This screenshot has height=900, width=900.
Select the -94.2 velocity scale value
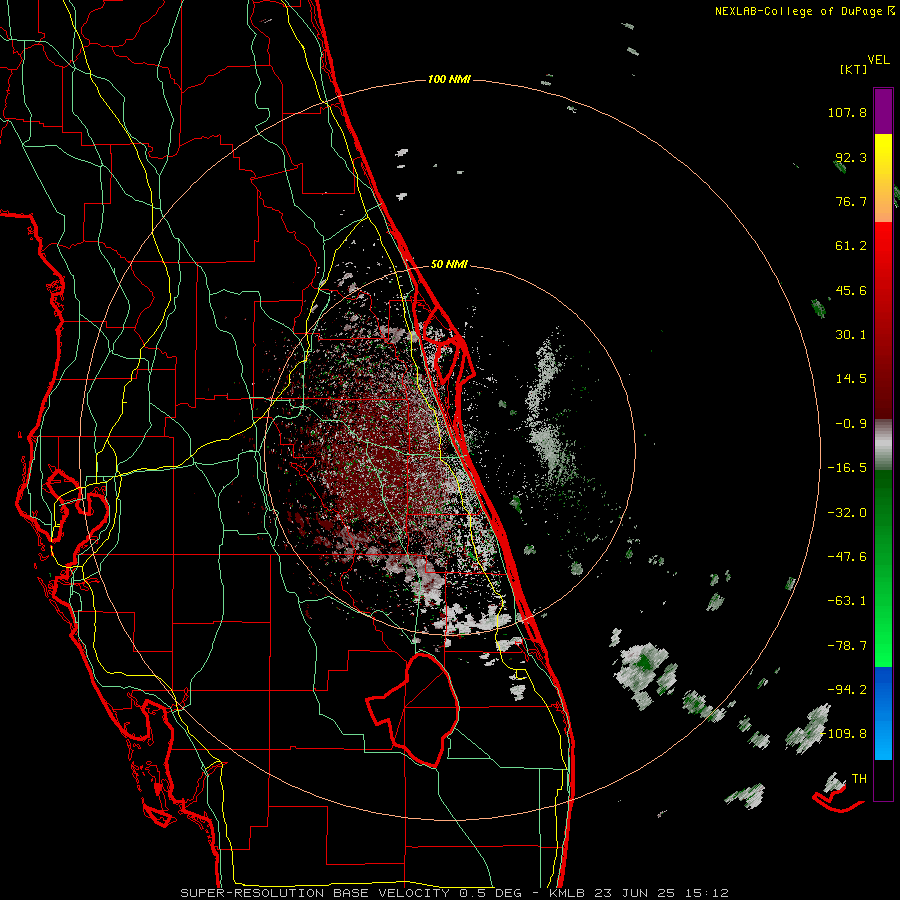(847, 690)
